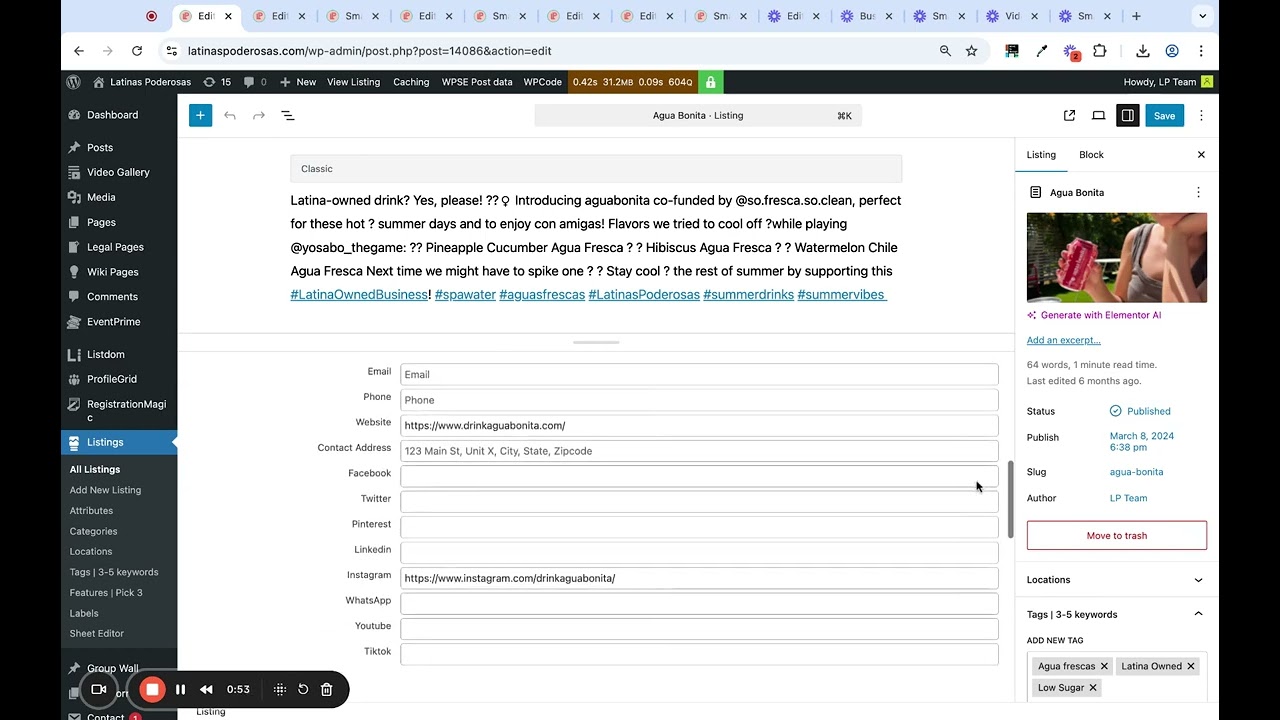Open the Caching admin bar item
Image resolution: width=1280 pixels, height=720 pixels.
pos(411,82)
